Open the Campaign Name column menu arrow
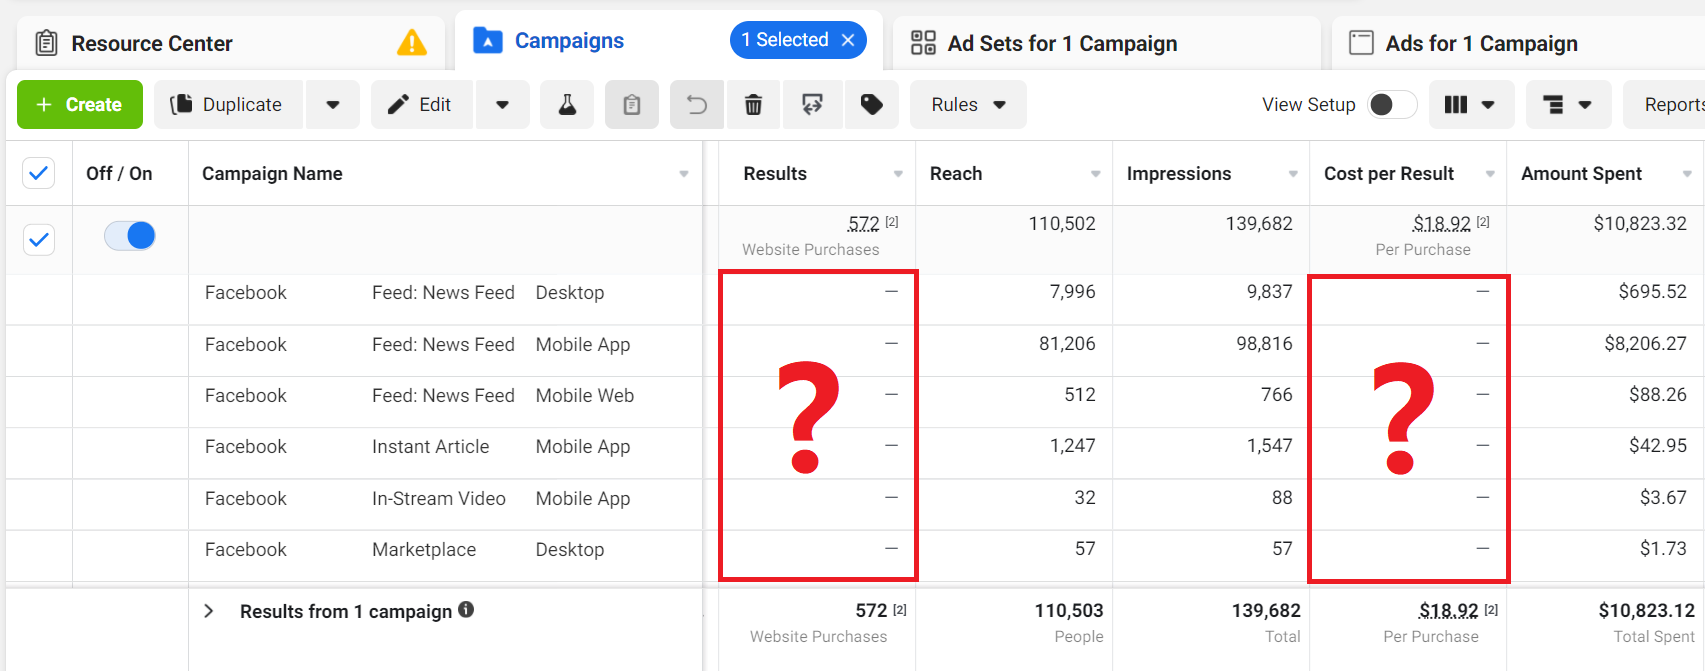Screen dimensions: 1705x671 pyautogui.click(x=684, y=174)
